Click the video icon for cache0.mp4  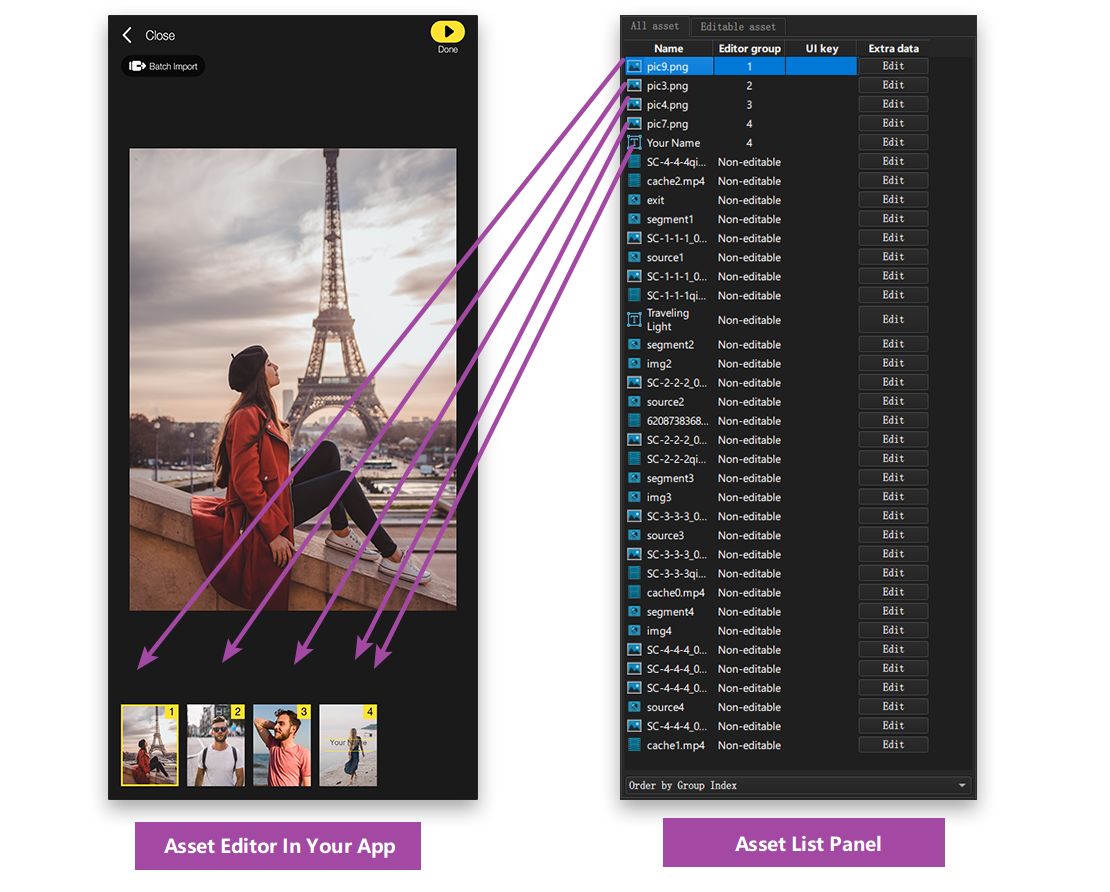point(634,593)
